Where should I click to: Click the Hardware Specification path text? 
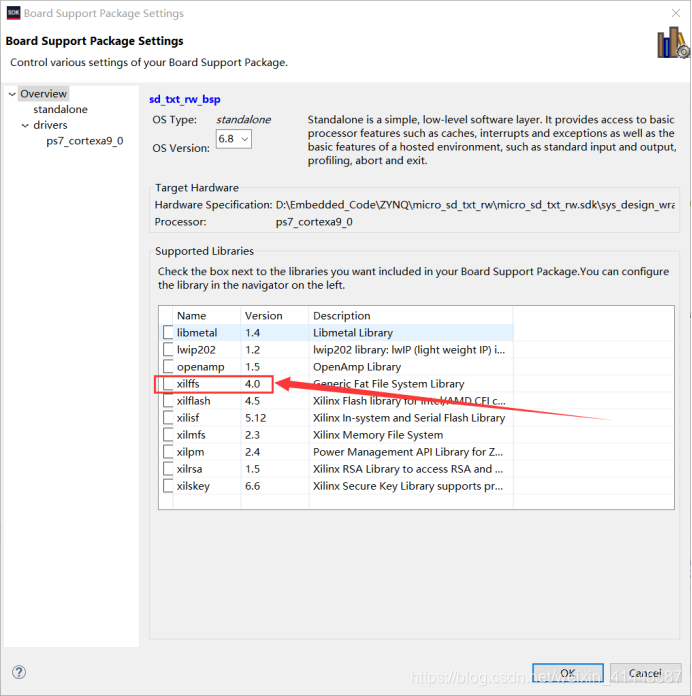coord(475,205)
